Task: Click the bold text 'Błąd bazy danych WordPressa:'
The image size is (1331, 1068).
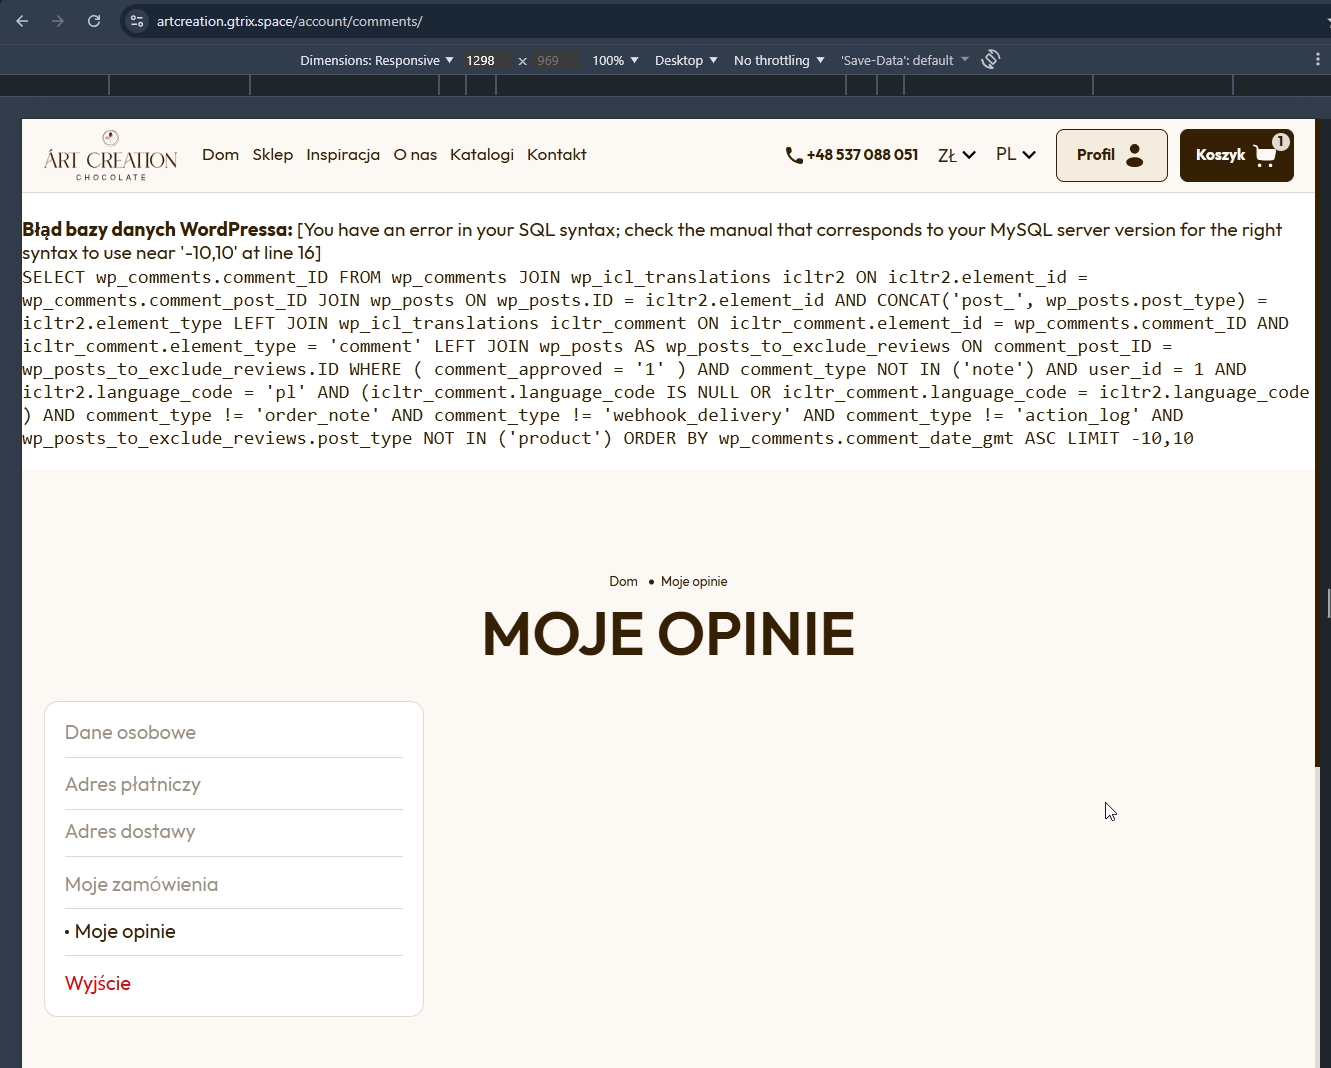Action: [157, 230]
